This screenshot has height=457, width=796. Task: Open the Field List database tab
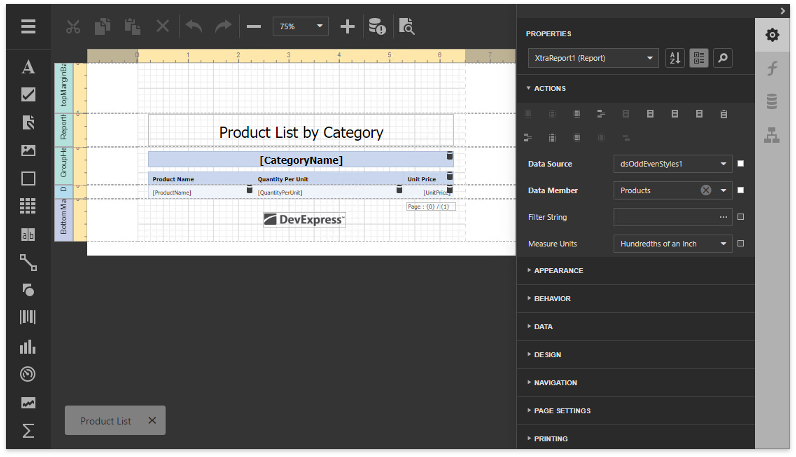click(x=772, y=101)
